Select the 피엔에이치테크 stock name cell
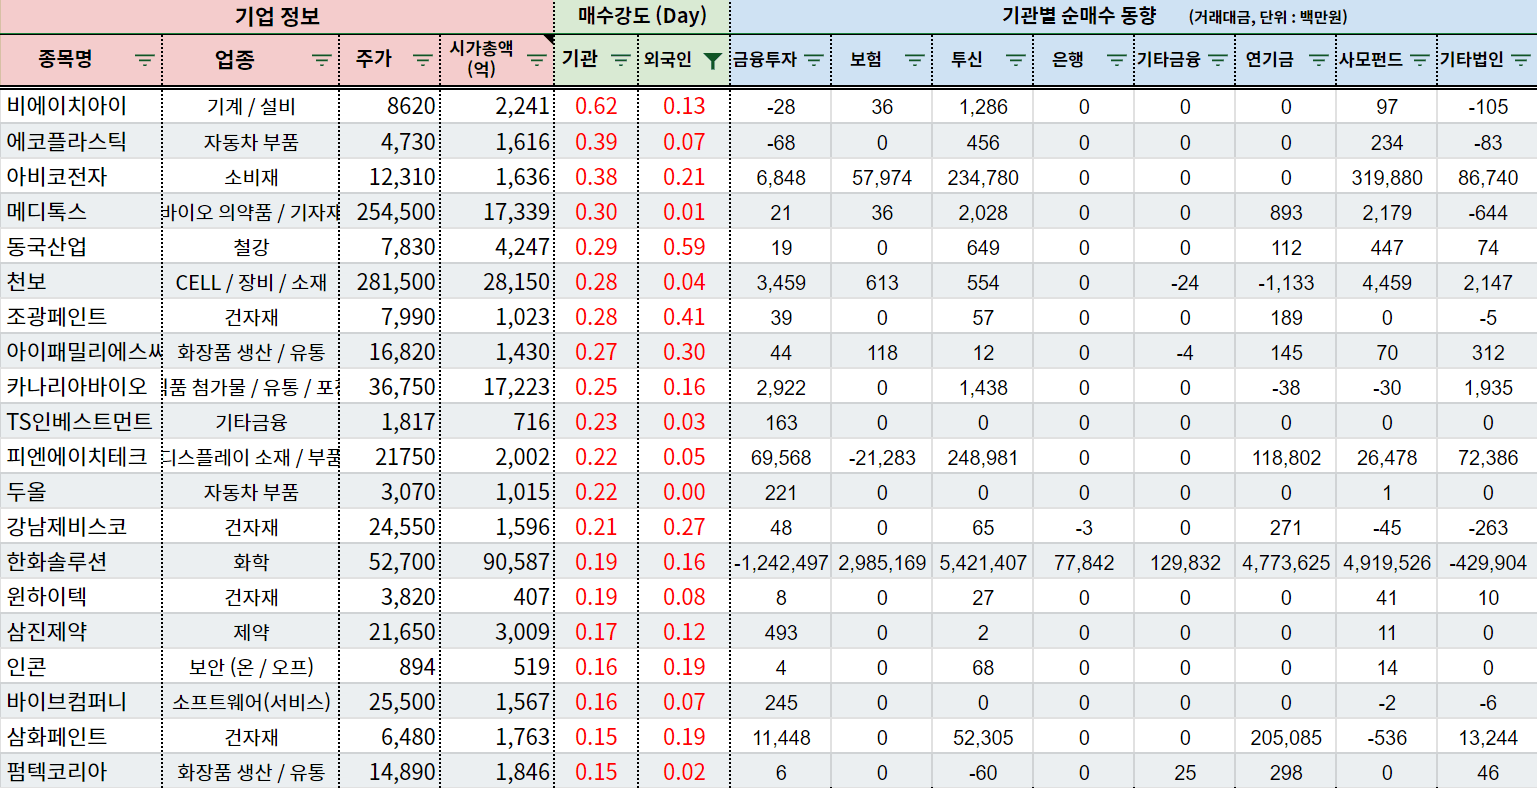Screen dimensions: 1537x788 (80, 456)
